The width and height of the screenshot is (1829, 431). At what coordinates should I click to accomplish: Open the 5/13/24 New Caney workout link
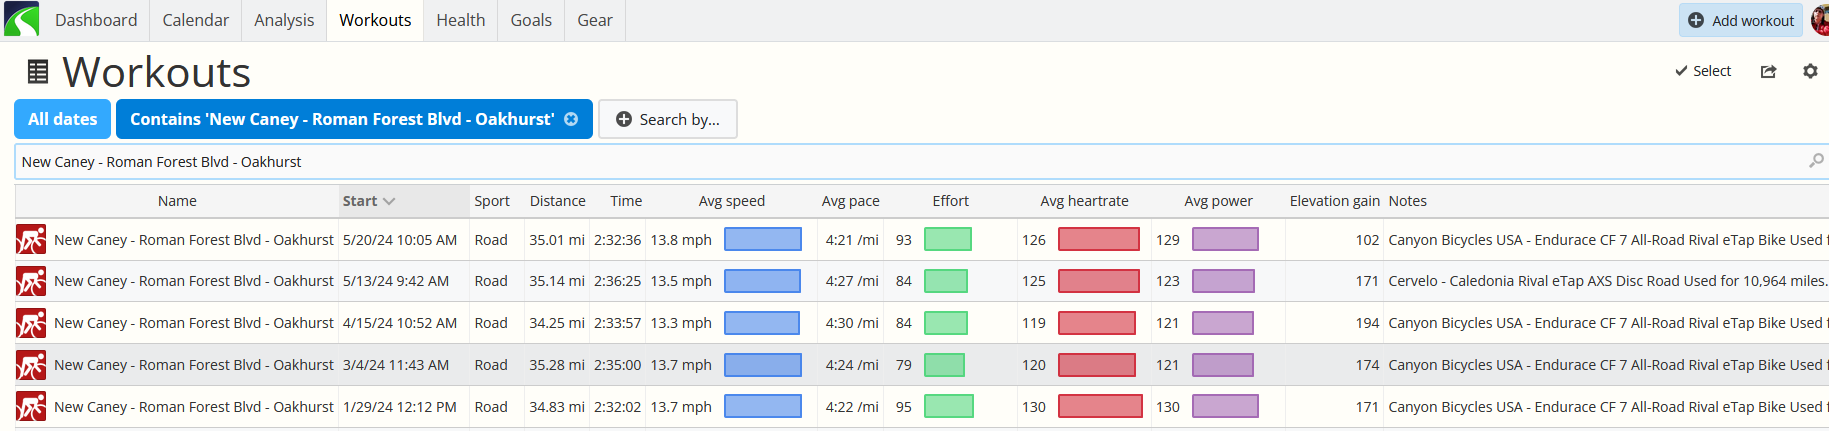pyautogui.click(x=194, y=281)
